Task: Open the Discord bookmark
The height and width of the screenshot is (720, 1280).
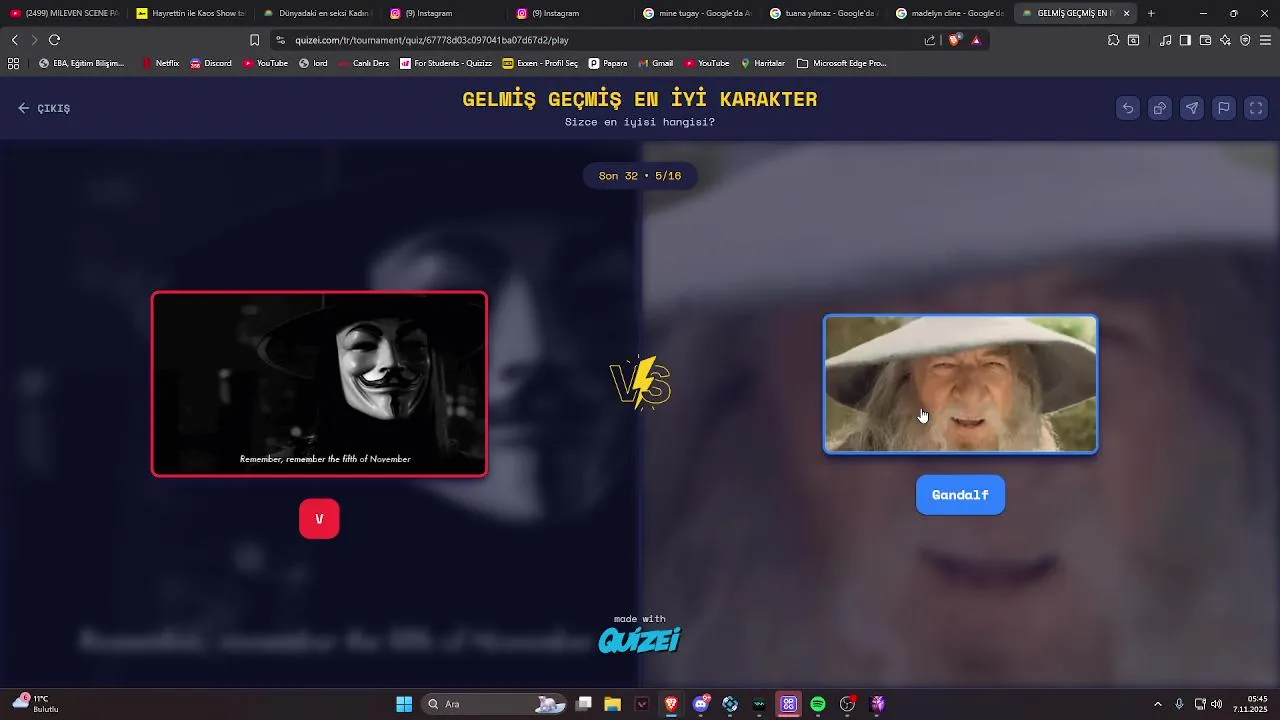Action: [210, 63]
